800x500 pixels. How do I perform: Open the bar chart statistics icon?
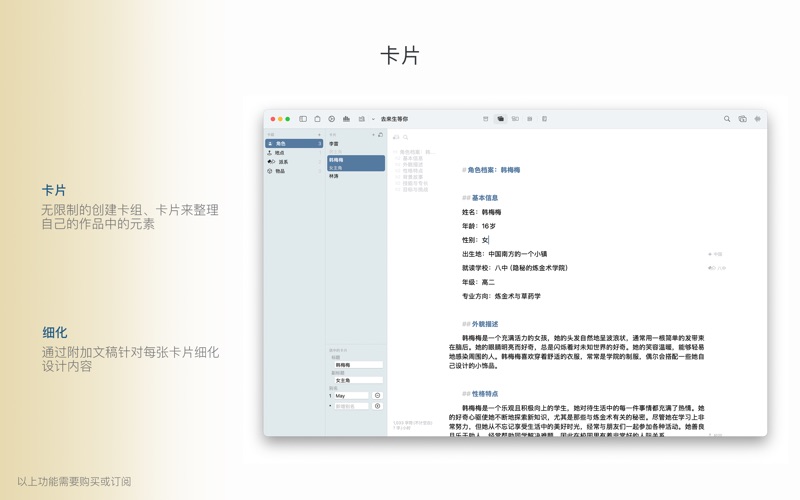click(x=346, y=119)
